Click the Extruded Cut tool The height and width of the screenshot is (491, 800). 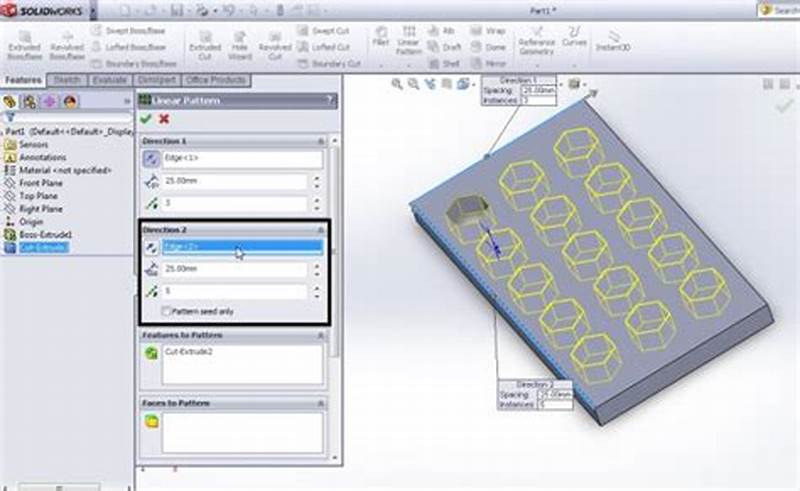point(205,45)
